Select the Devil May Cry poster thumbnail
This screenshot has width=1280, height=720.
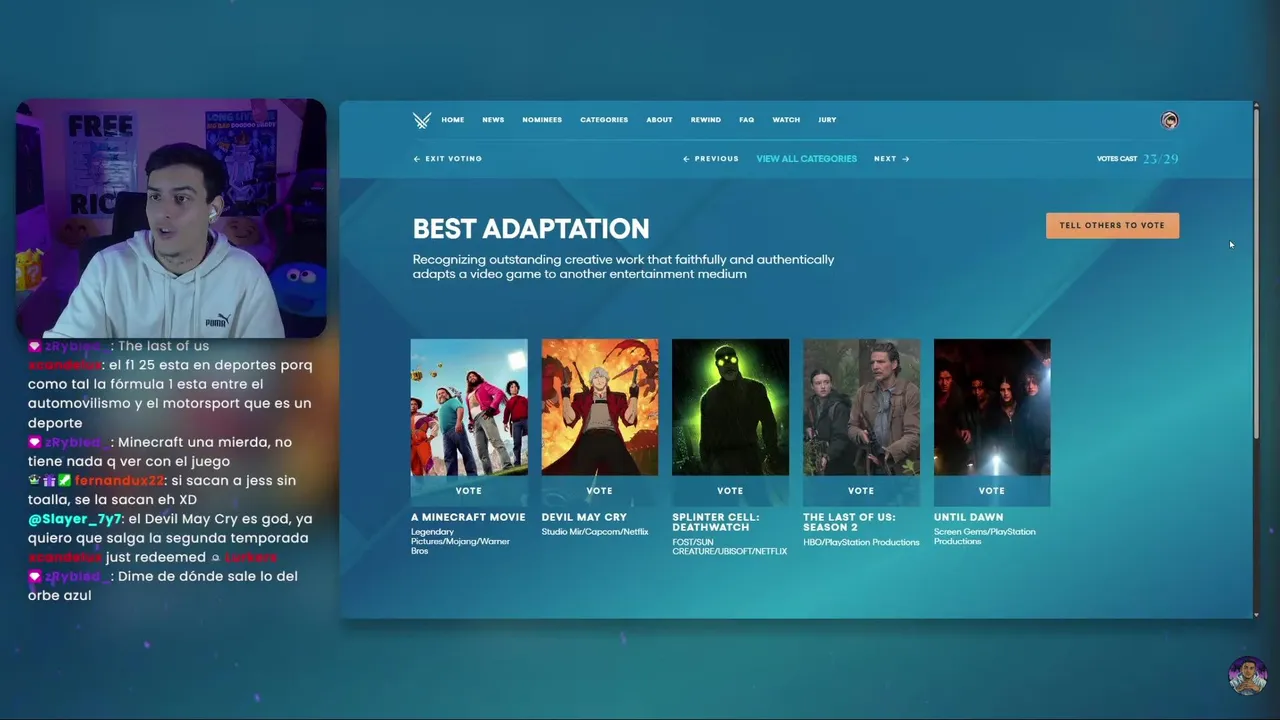[600, 407]
